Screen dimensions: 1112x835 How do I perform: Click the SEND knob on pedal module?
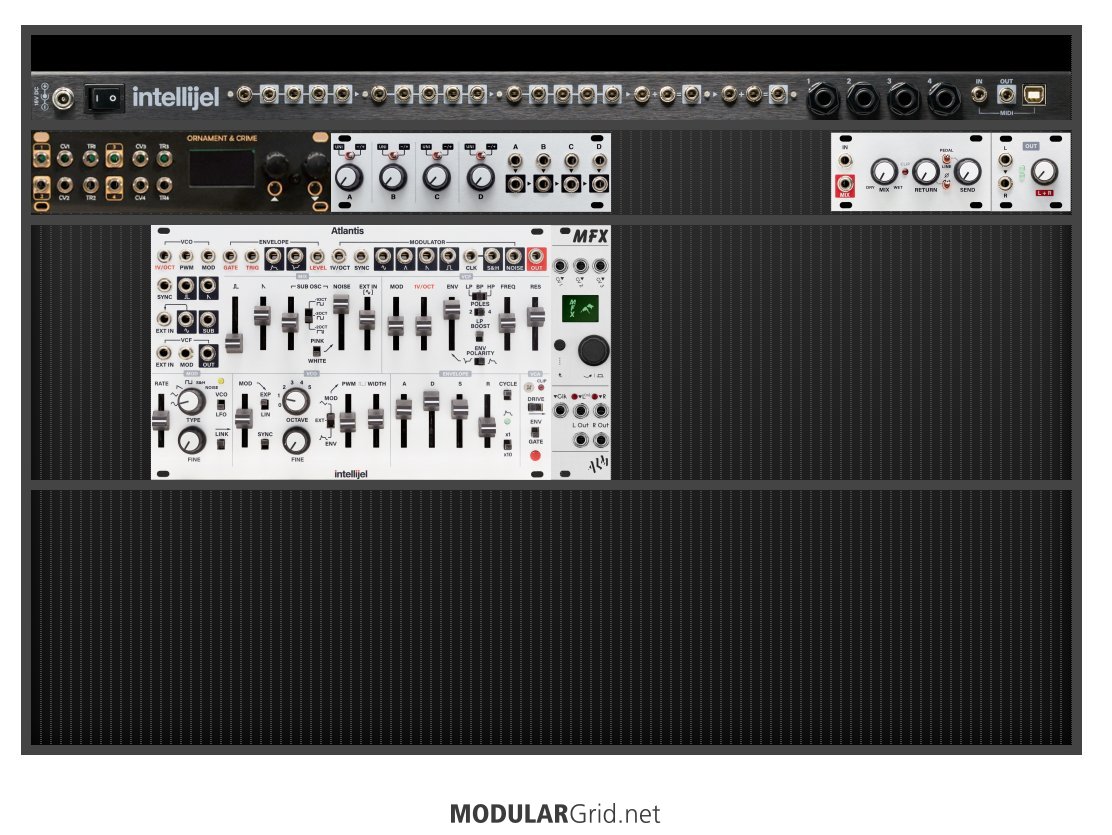click(x=967, y=172)
